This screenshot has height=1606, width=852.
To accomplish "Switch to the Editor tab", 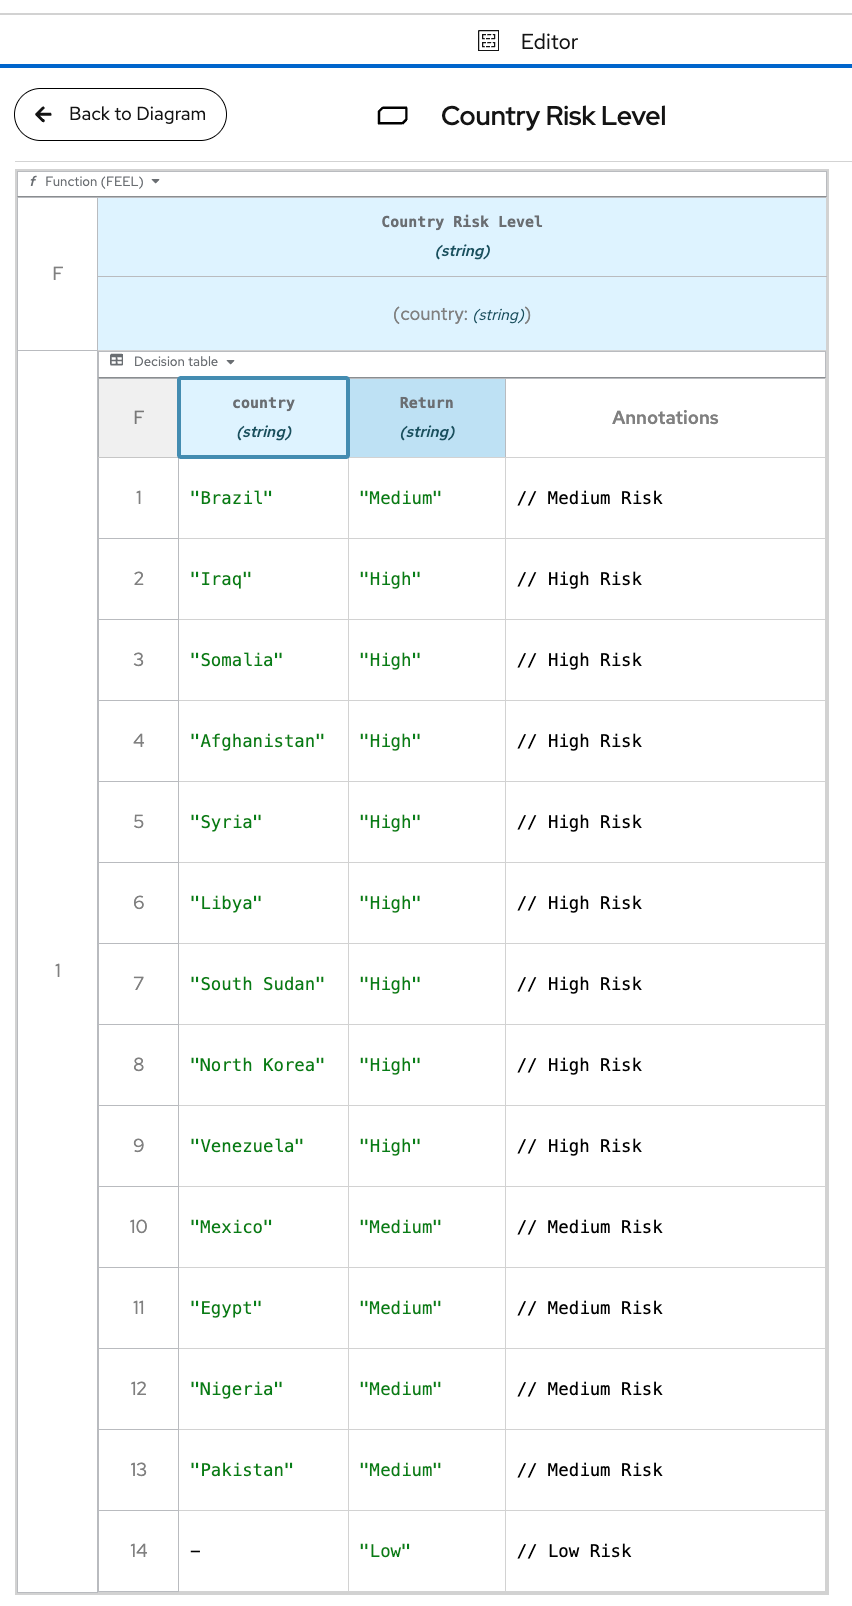I will click(528, 41).
